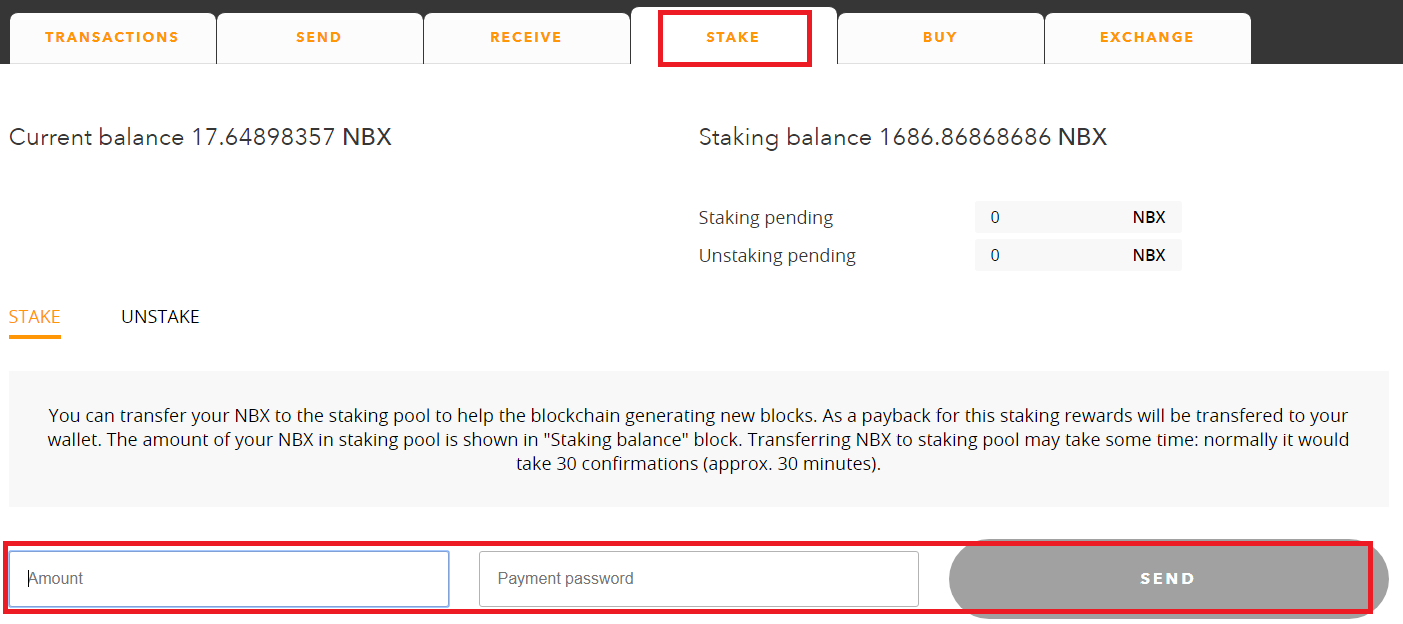Click the Staking balance amount text
Image resolution: width=1403 pixels, height=624 pixels.
(x=965, y=137)
